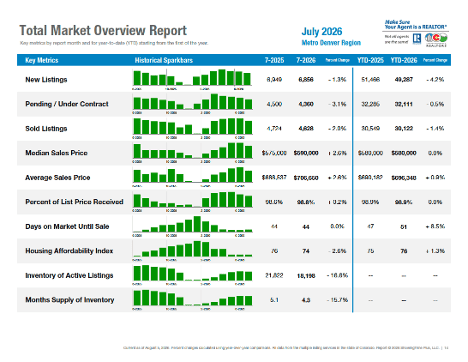Select the Pending / Under Contract row label

pos(67,104)
